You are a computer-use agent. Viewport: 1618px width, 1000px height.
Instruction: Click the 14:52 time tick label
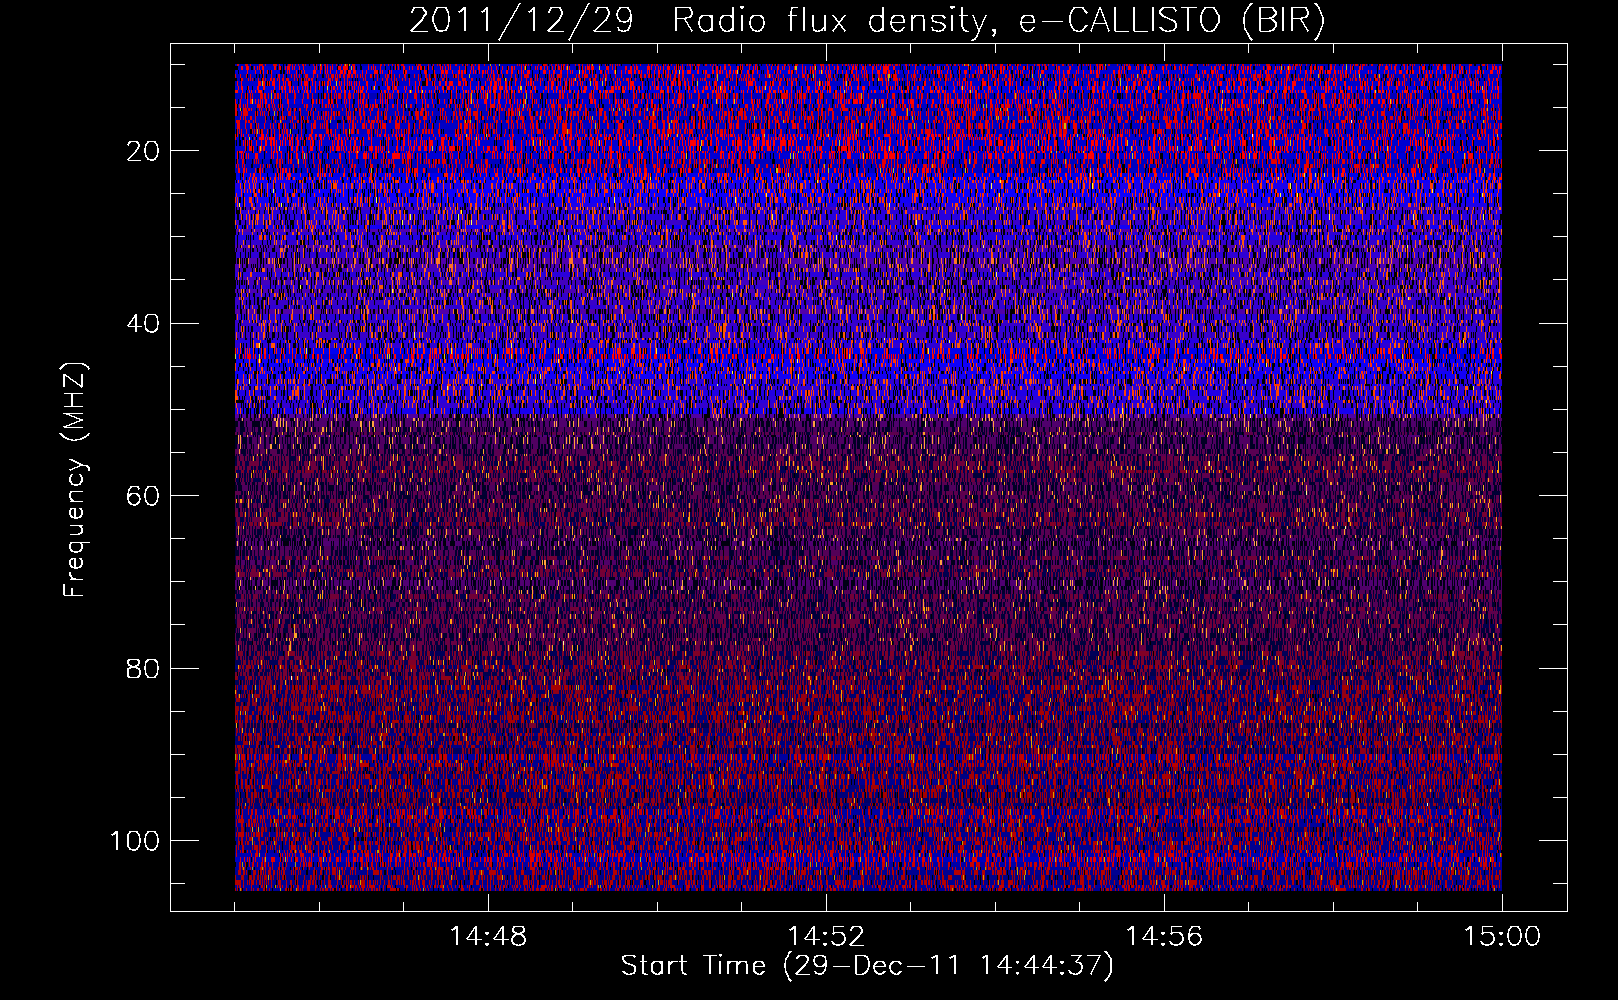point(826,937)
